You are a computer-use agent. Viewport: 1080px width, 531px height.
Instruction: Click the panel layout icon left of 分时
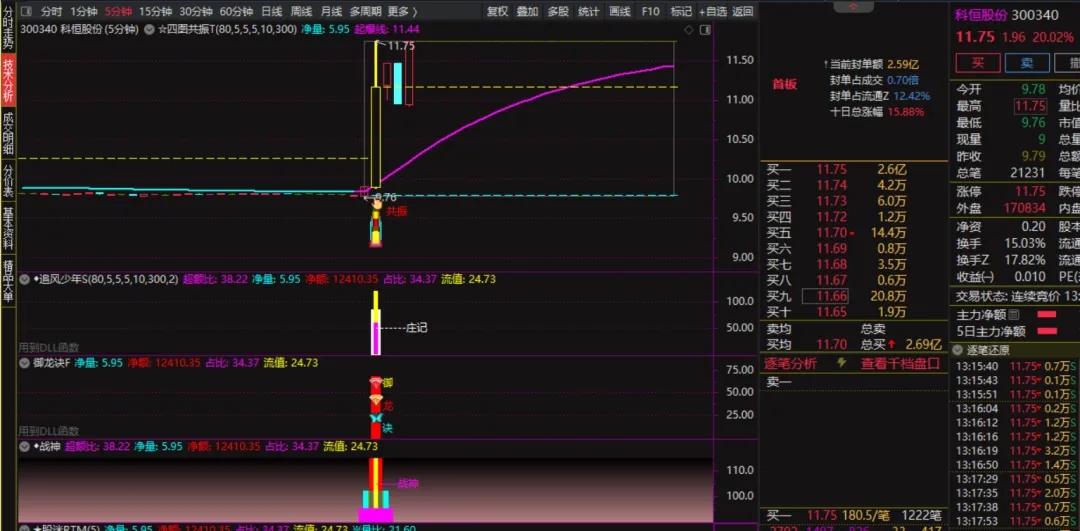[x=26, y=11]
